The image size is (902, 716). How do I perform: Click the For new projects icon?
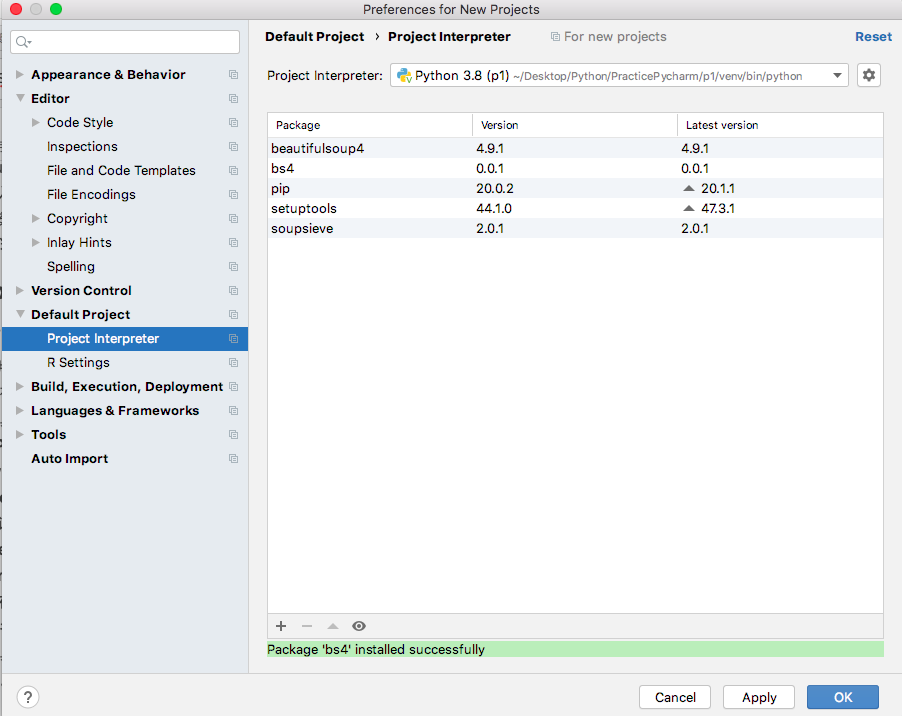coord(555,37)
